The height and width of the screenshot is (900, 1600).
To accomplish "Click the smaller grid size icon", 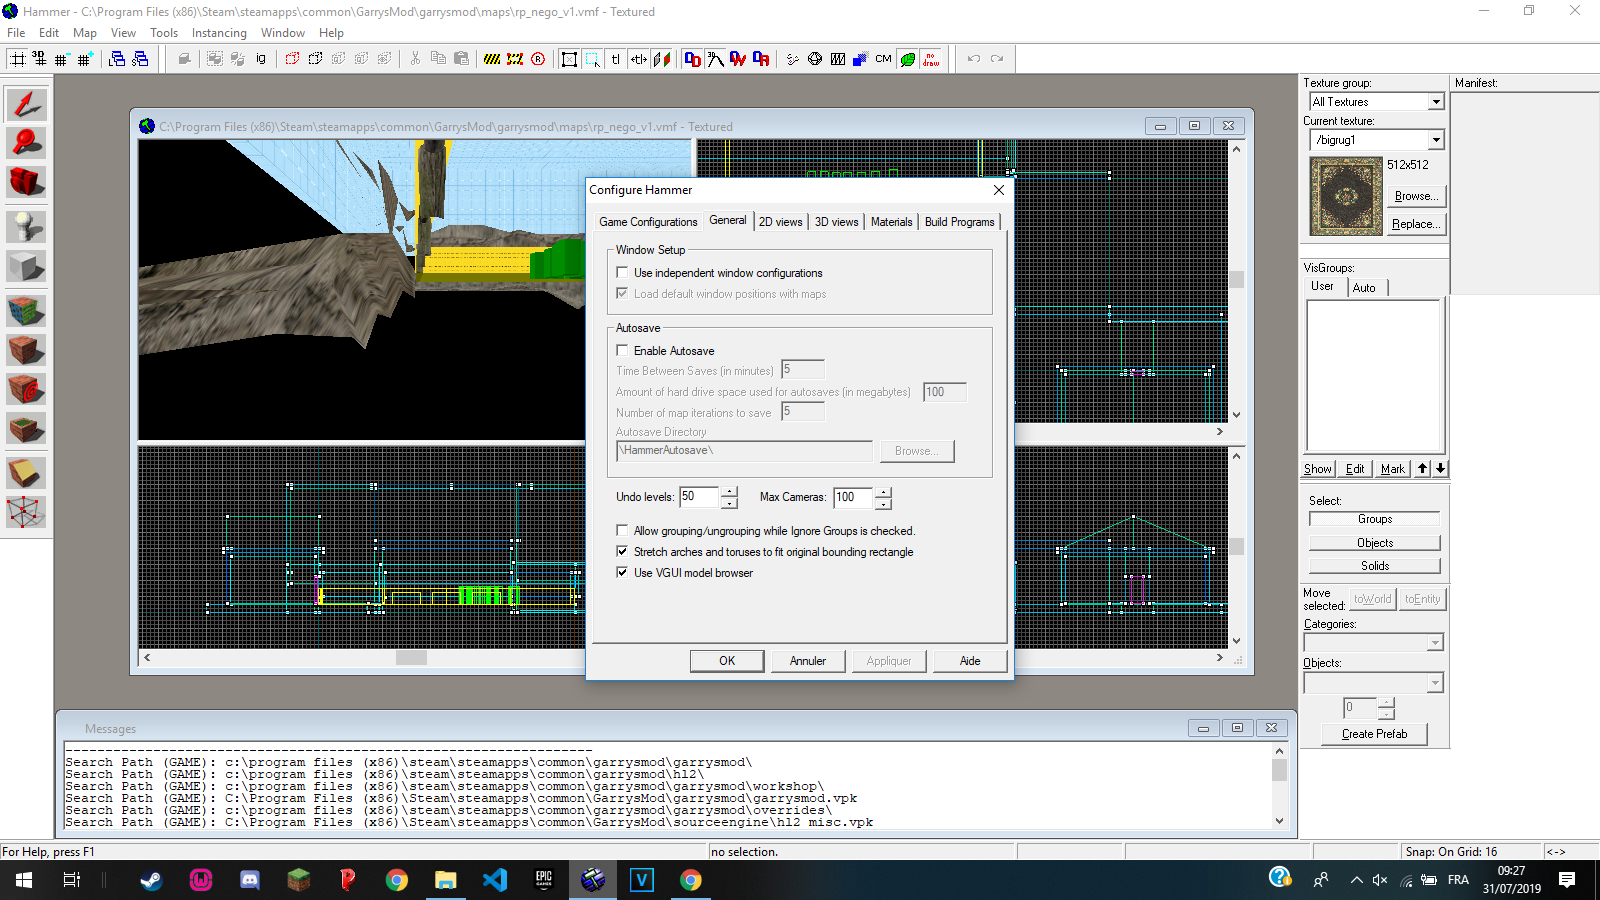I will coord(62,59).
